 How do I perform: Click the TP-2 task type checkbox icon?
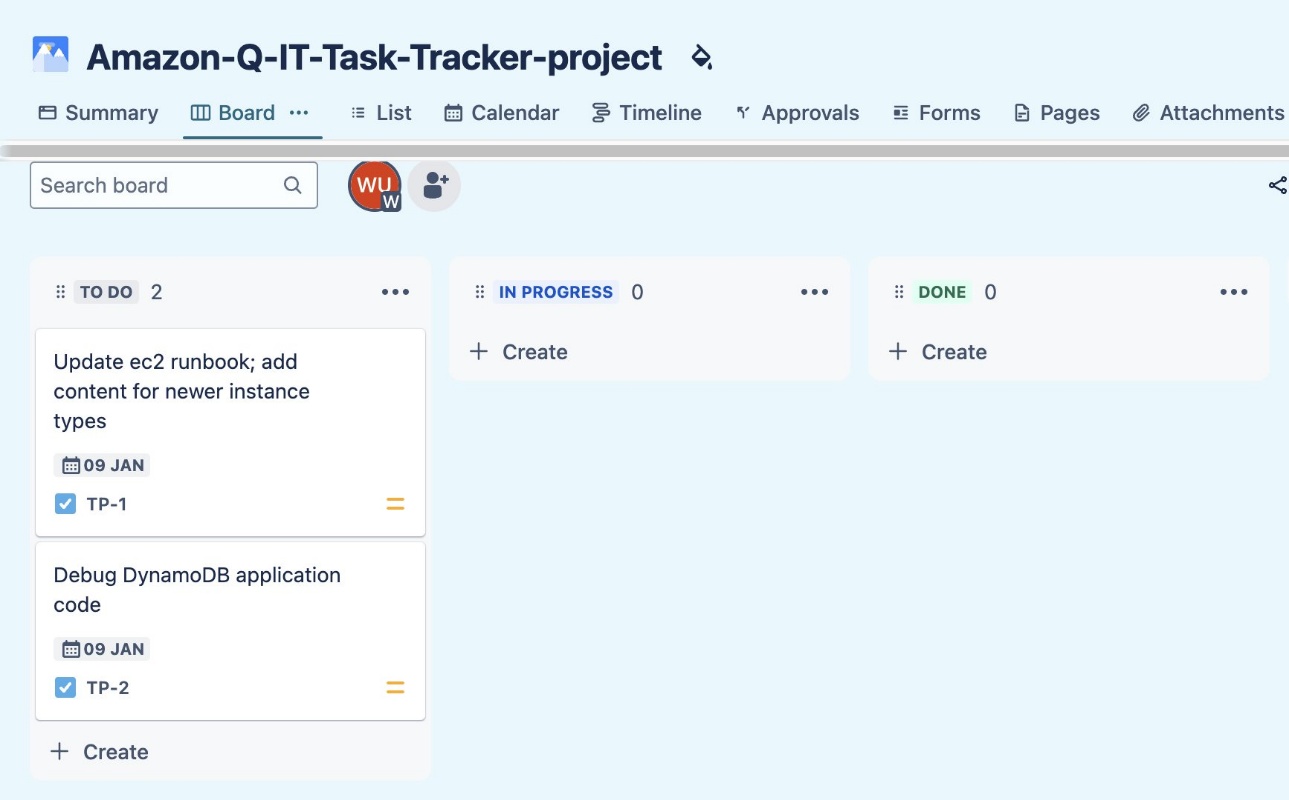coord(65,688)
